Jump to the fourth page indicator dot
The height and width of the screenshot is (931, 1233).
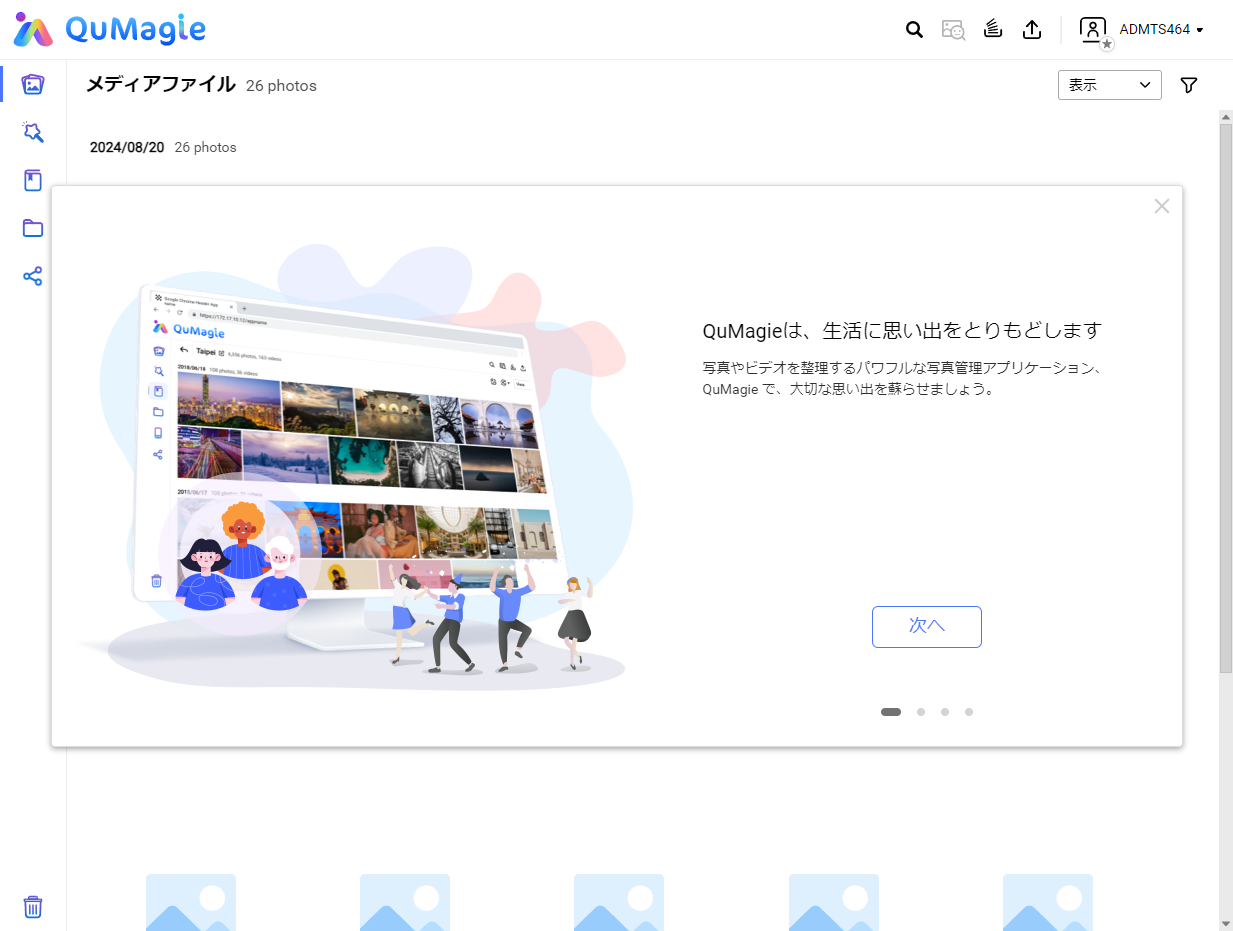(x=969, y=712)
